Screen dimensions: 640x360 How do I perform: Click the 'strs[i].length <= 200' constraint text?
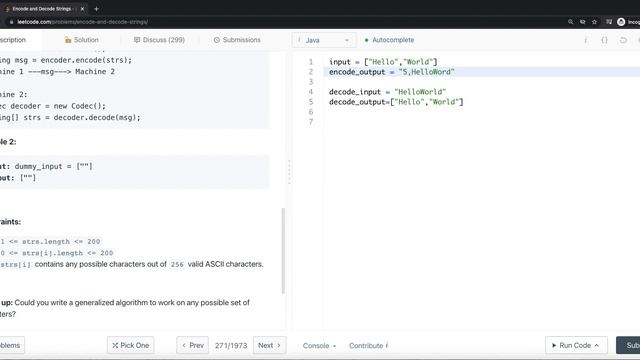67,253
